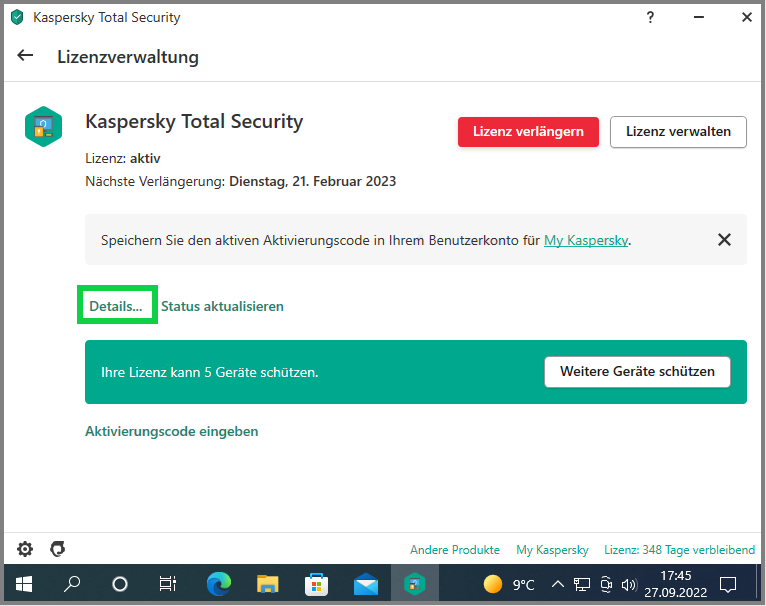Open the Details... link
The image size is (766, 606).
coord(116,306)
